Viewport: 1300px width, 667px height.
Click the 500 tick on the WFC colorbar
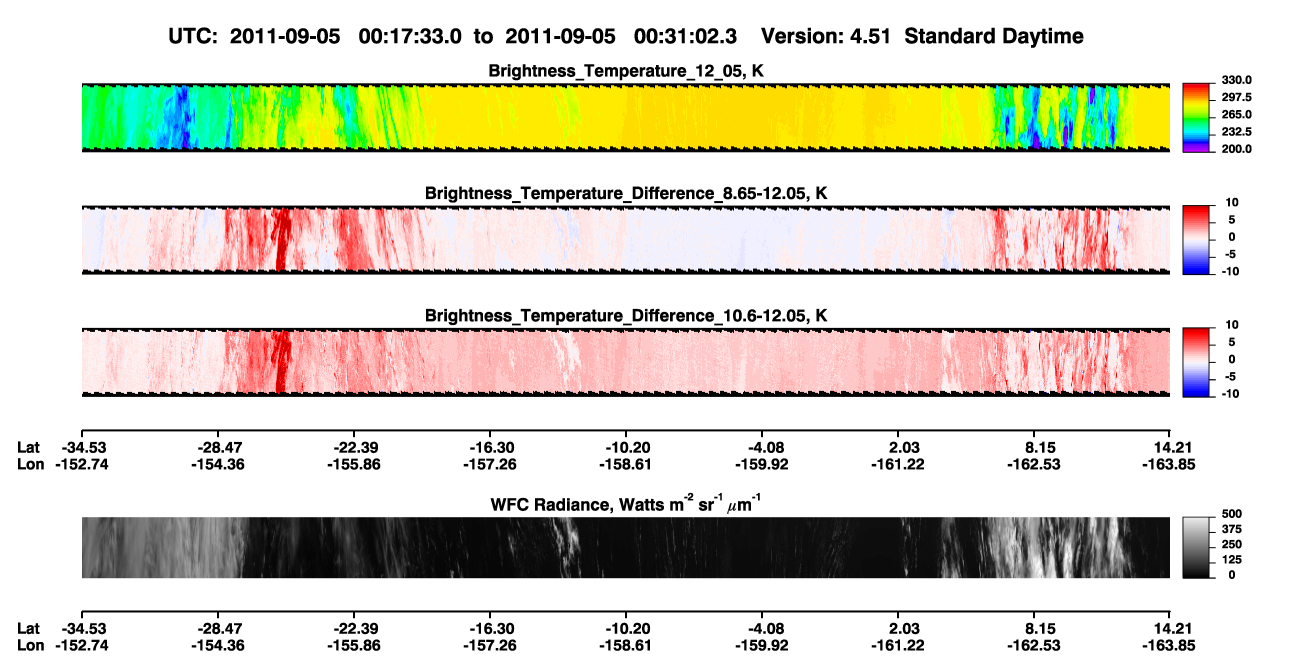[x=1231, y=516]
